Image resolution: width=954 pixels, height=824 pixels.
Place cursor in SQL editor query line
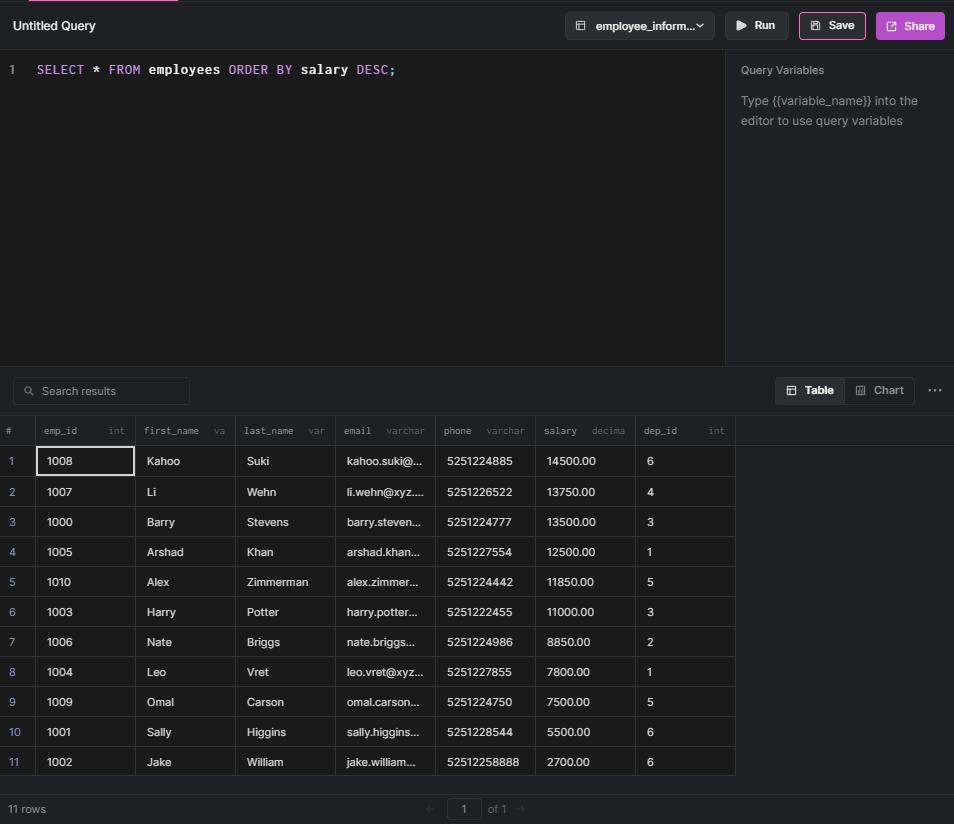[x=216, y=69]
